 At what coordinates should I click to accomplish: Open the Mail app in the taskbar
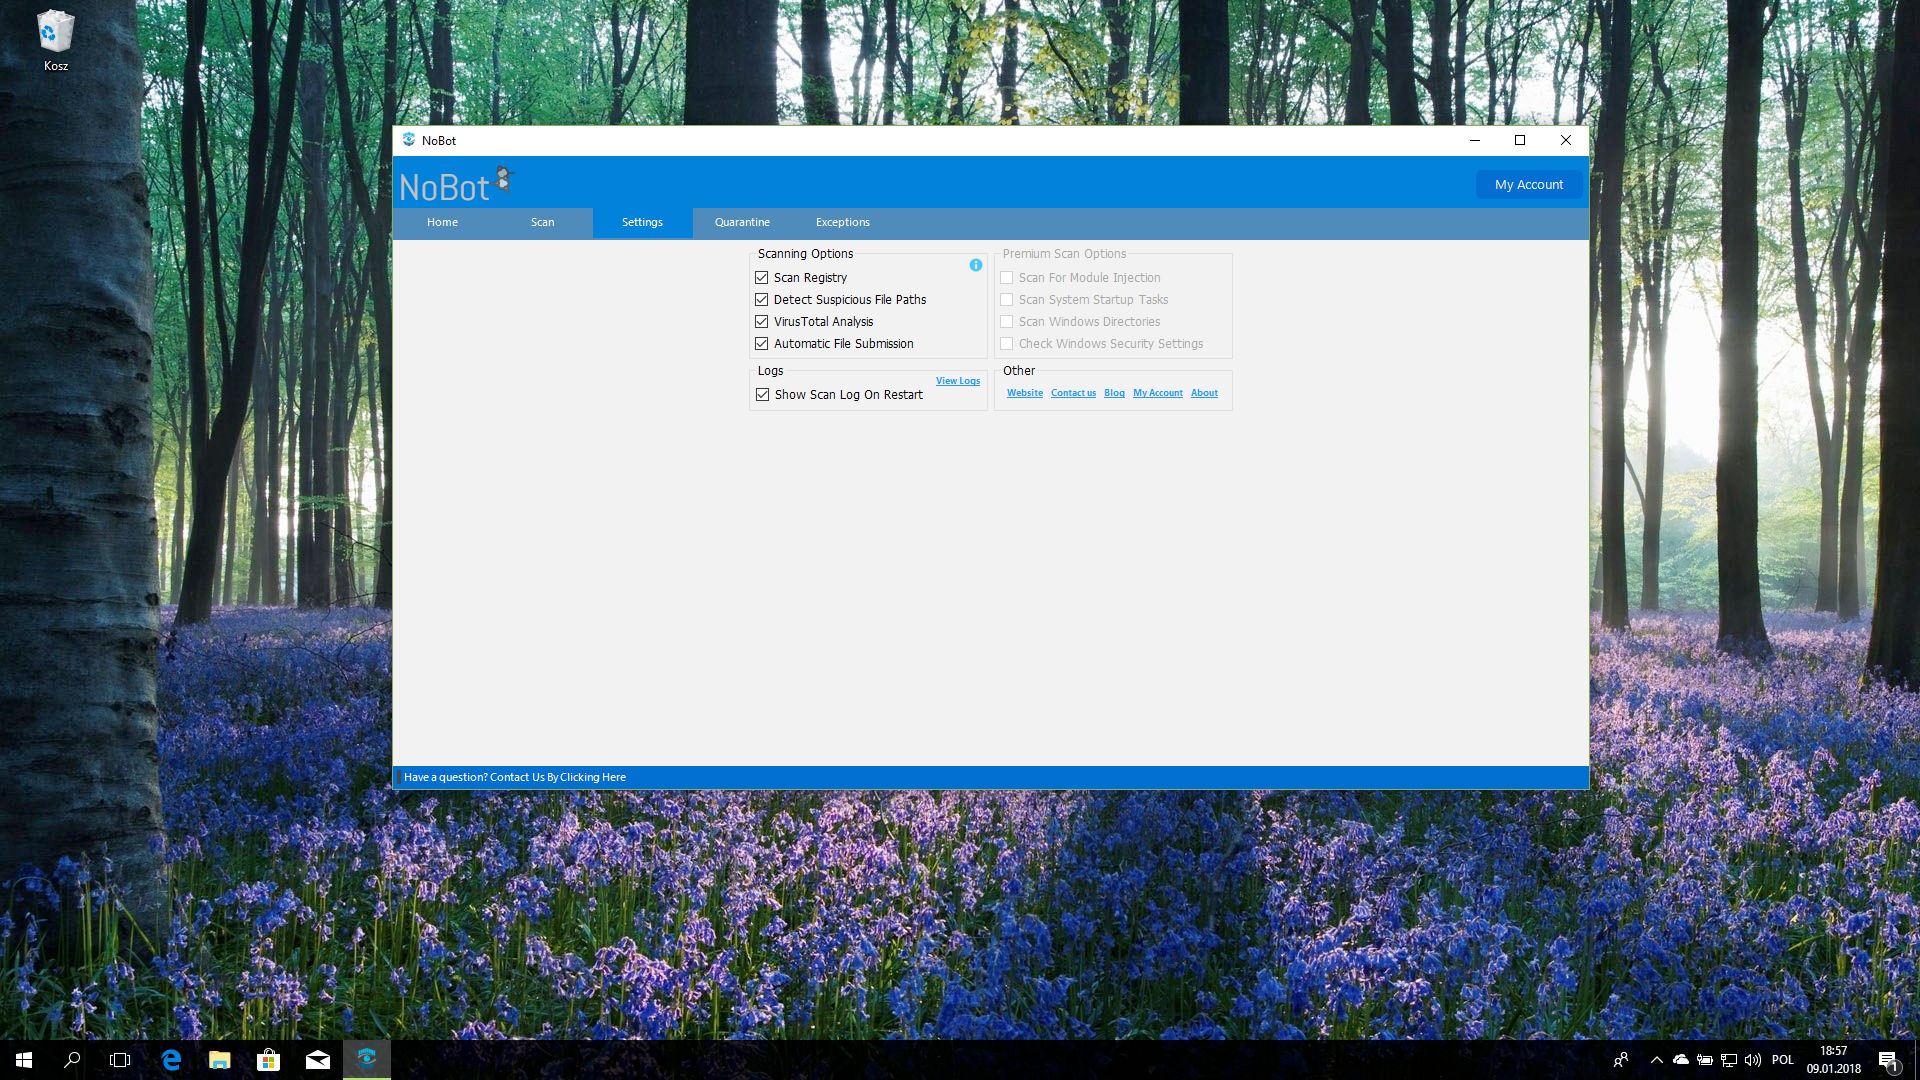317,1060
